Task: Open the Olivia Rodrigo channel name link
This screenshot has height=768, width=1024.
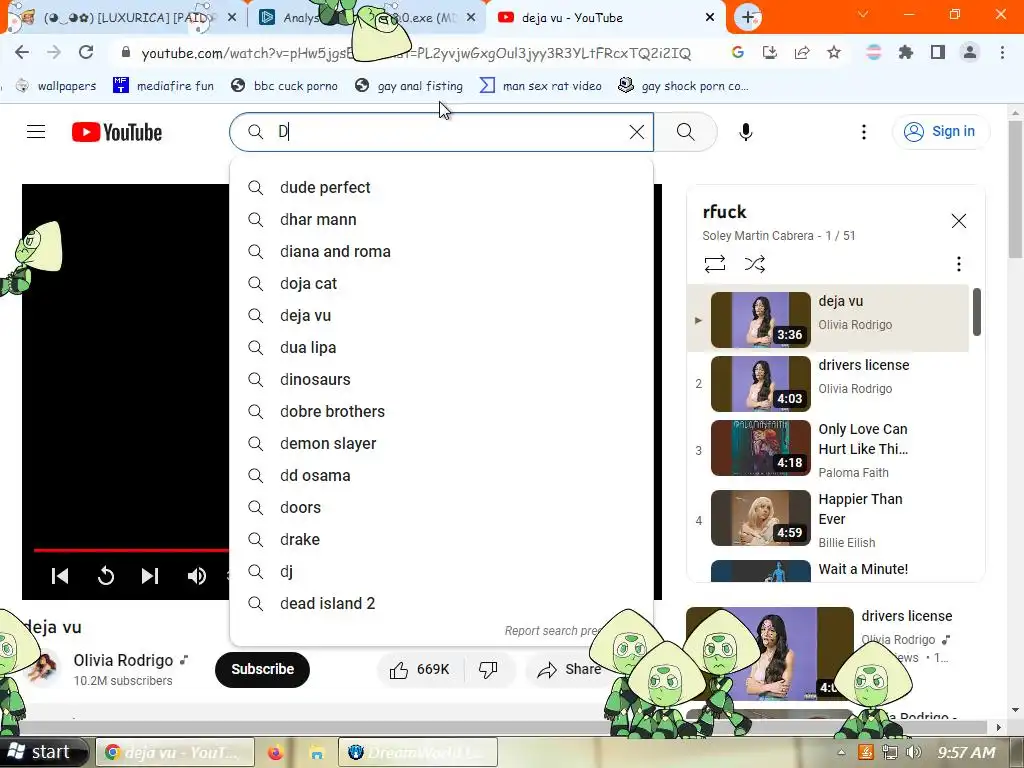Action: [x=123, y=660]
